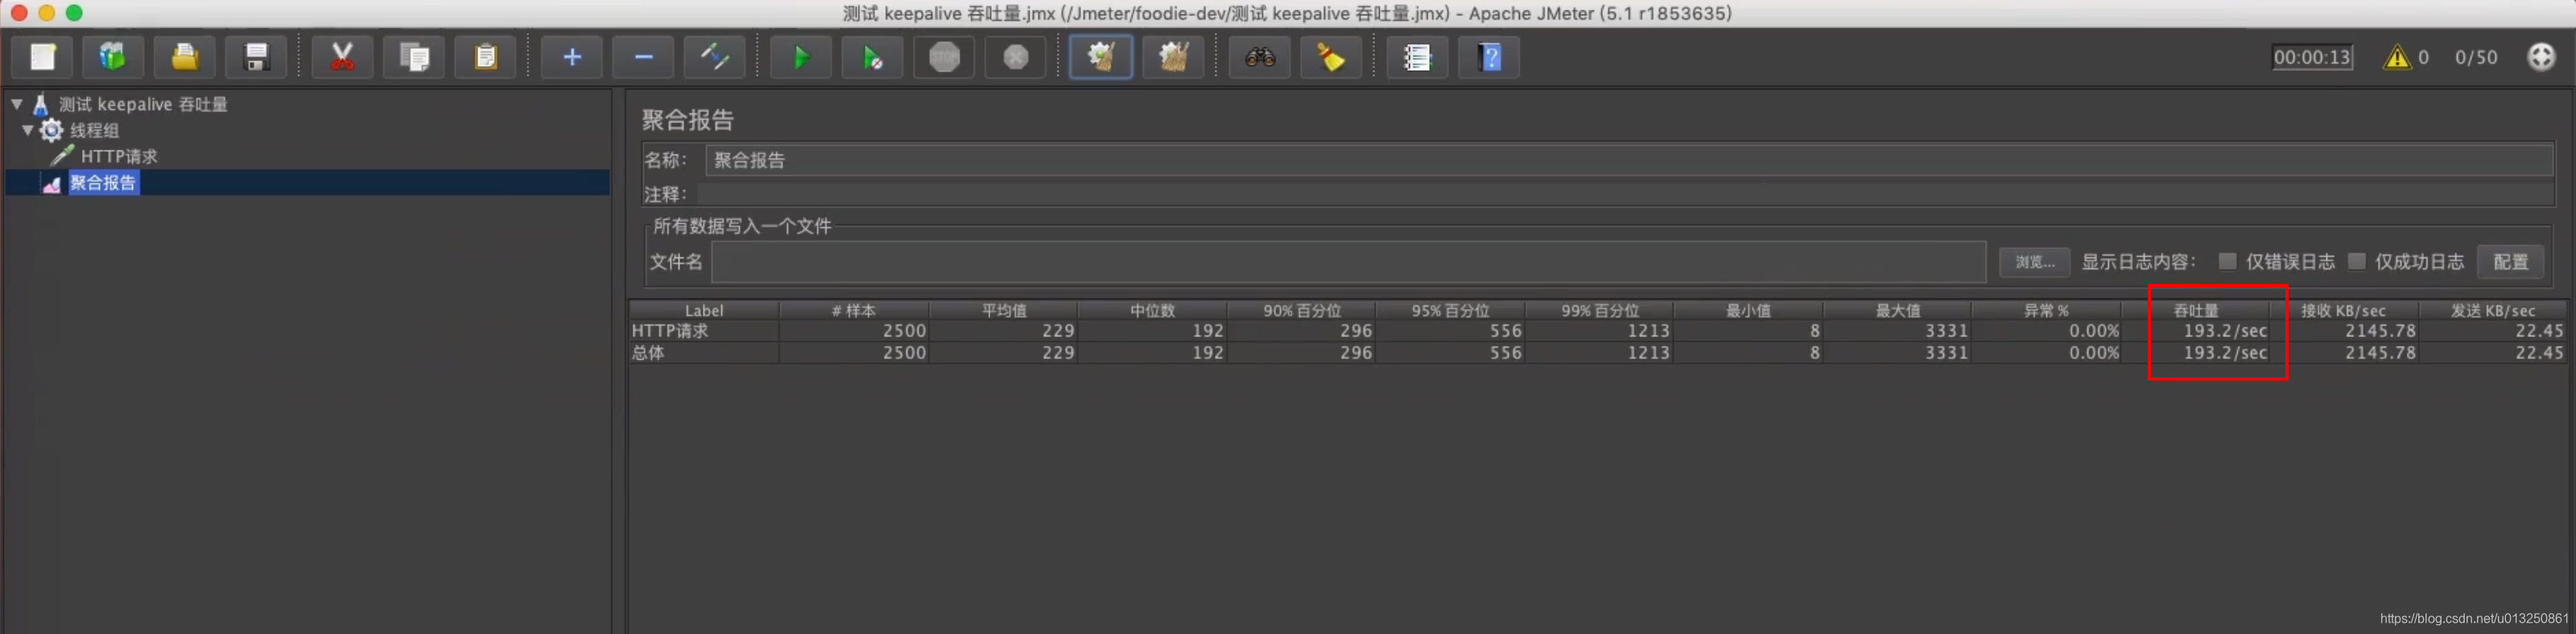Enable 仅错误日志 errors only checkbox
The image size is (2576, 634).
(2227, 261)
